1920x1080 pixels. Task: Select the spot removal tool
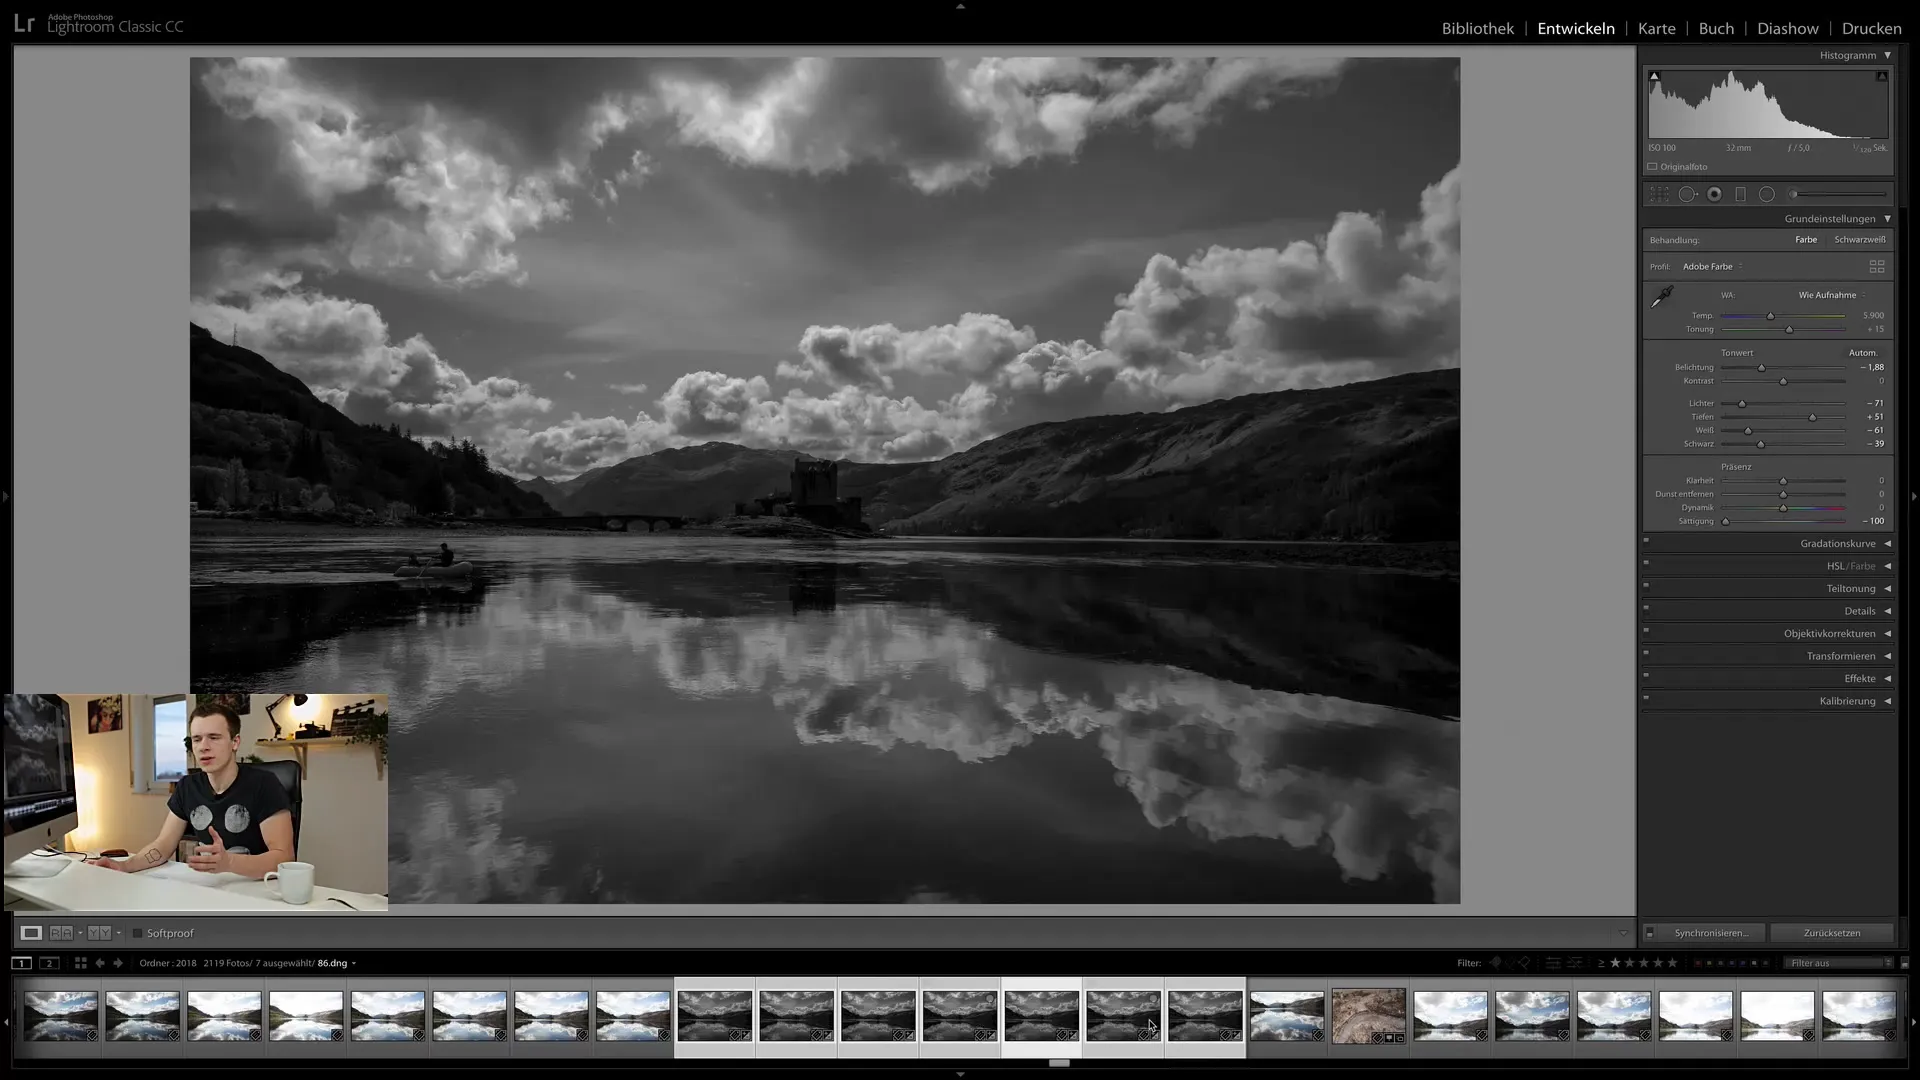(x=1687, y=195)
